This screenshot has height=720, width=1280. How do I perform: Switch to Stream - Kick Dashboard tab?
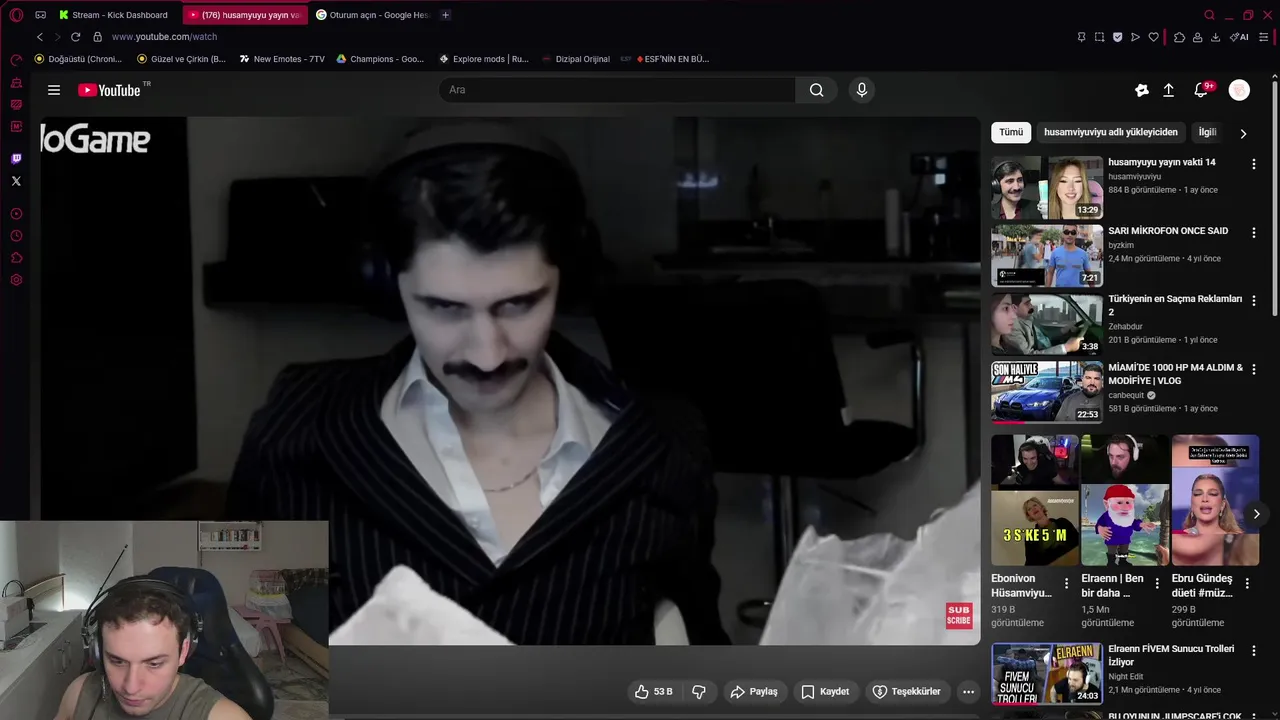(x=113, y=15)
